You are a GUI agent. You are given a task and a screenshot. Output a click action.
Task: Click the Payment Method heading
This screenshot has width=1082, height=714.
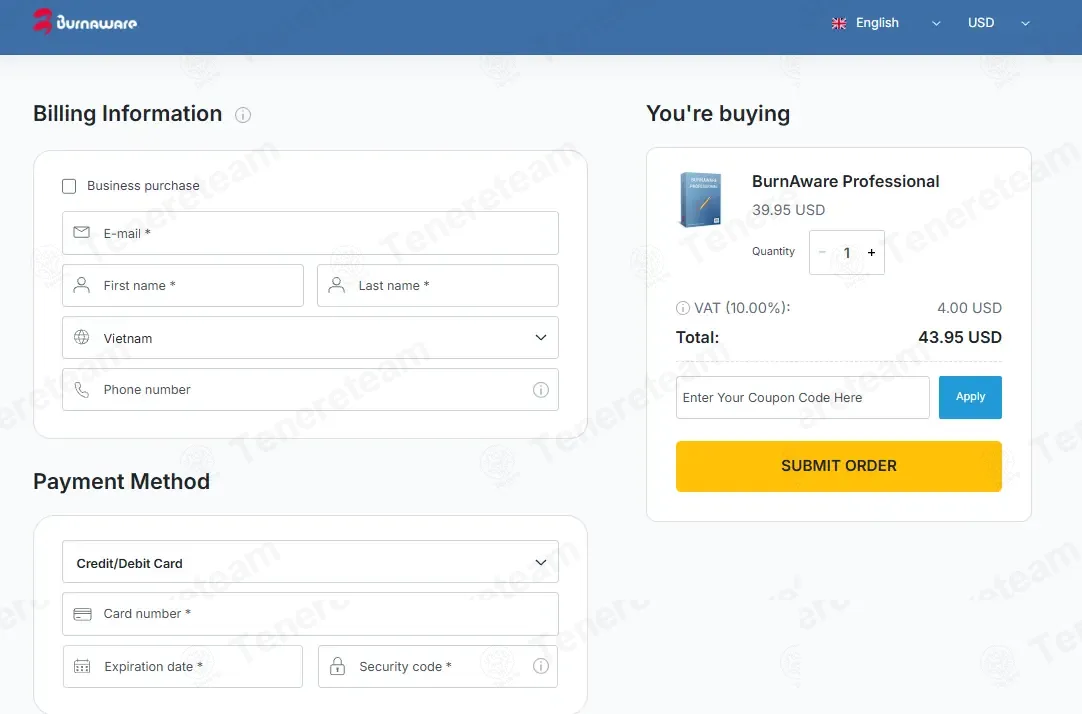(x=121, y=481)
